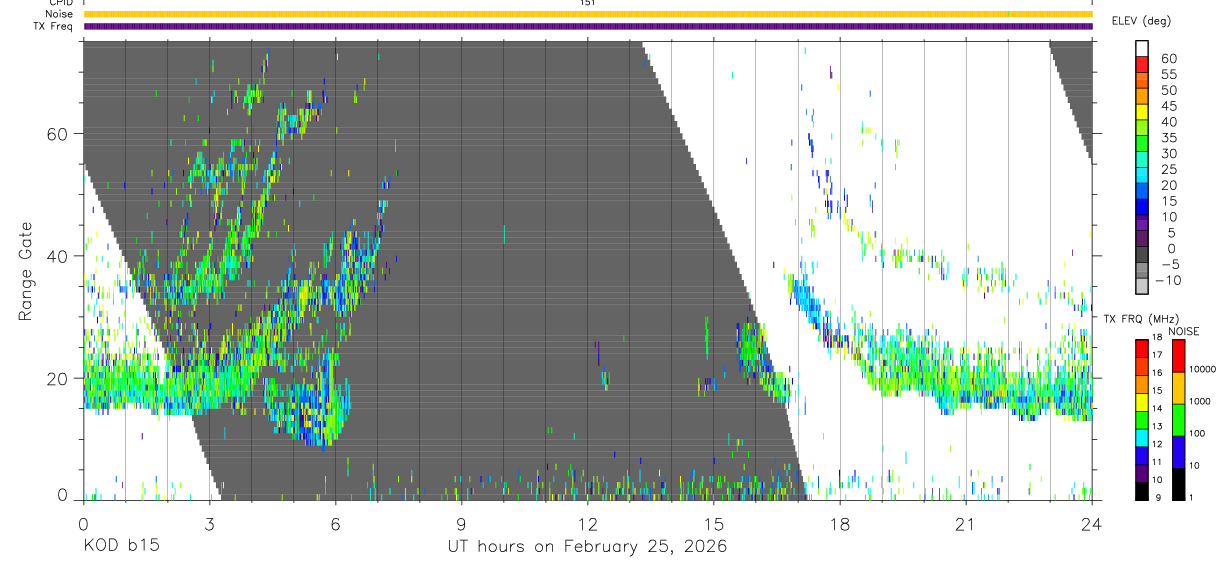
Task: Click the 'KOD b15' radar label
Action: (120, 547)
